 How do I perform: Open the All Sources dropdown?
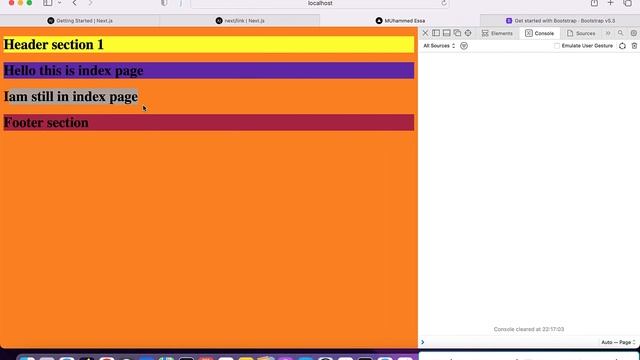(x=439, y=46)
